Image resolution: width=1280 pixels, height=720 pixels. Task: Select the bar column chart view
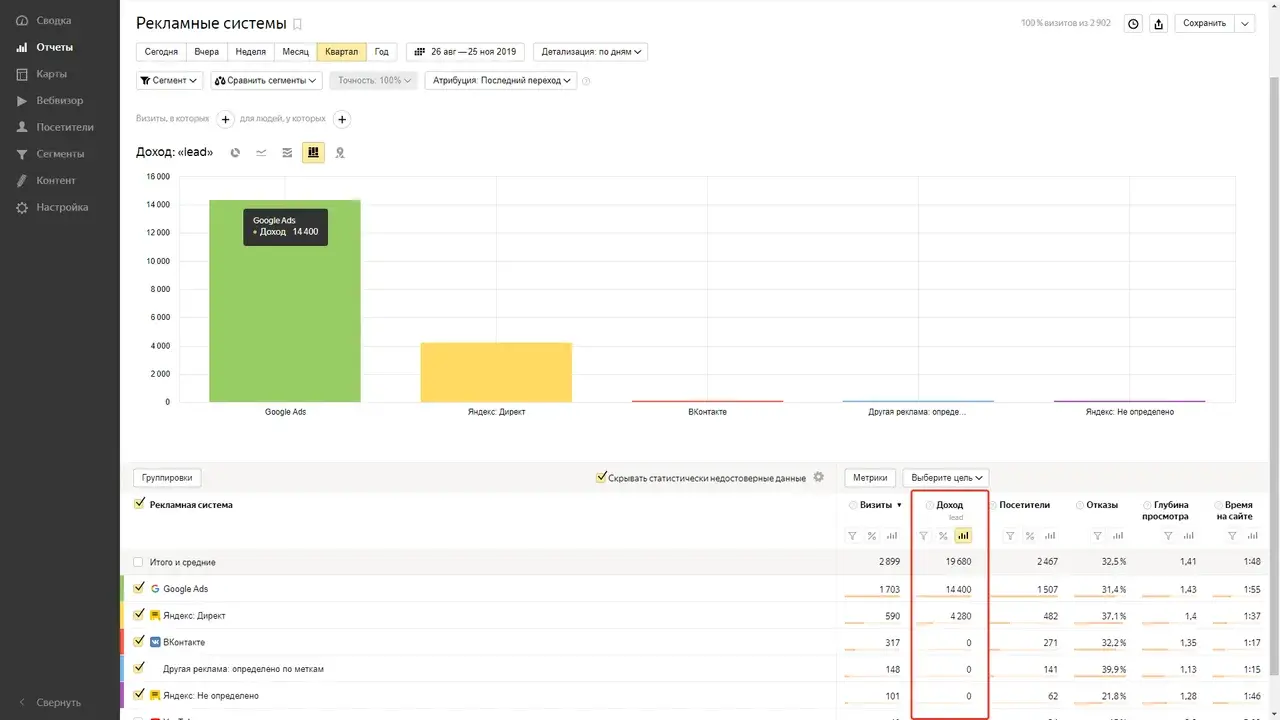coord(313,152)
